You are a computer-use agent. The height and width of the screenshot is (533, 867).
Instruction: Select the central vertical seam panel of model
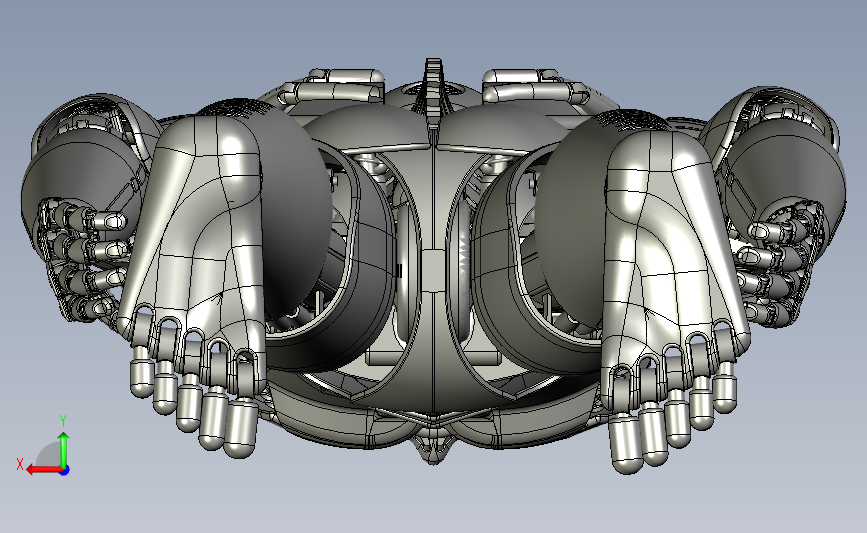pyautogui.click(x=434, y=271)
